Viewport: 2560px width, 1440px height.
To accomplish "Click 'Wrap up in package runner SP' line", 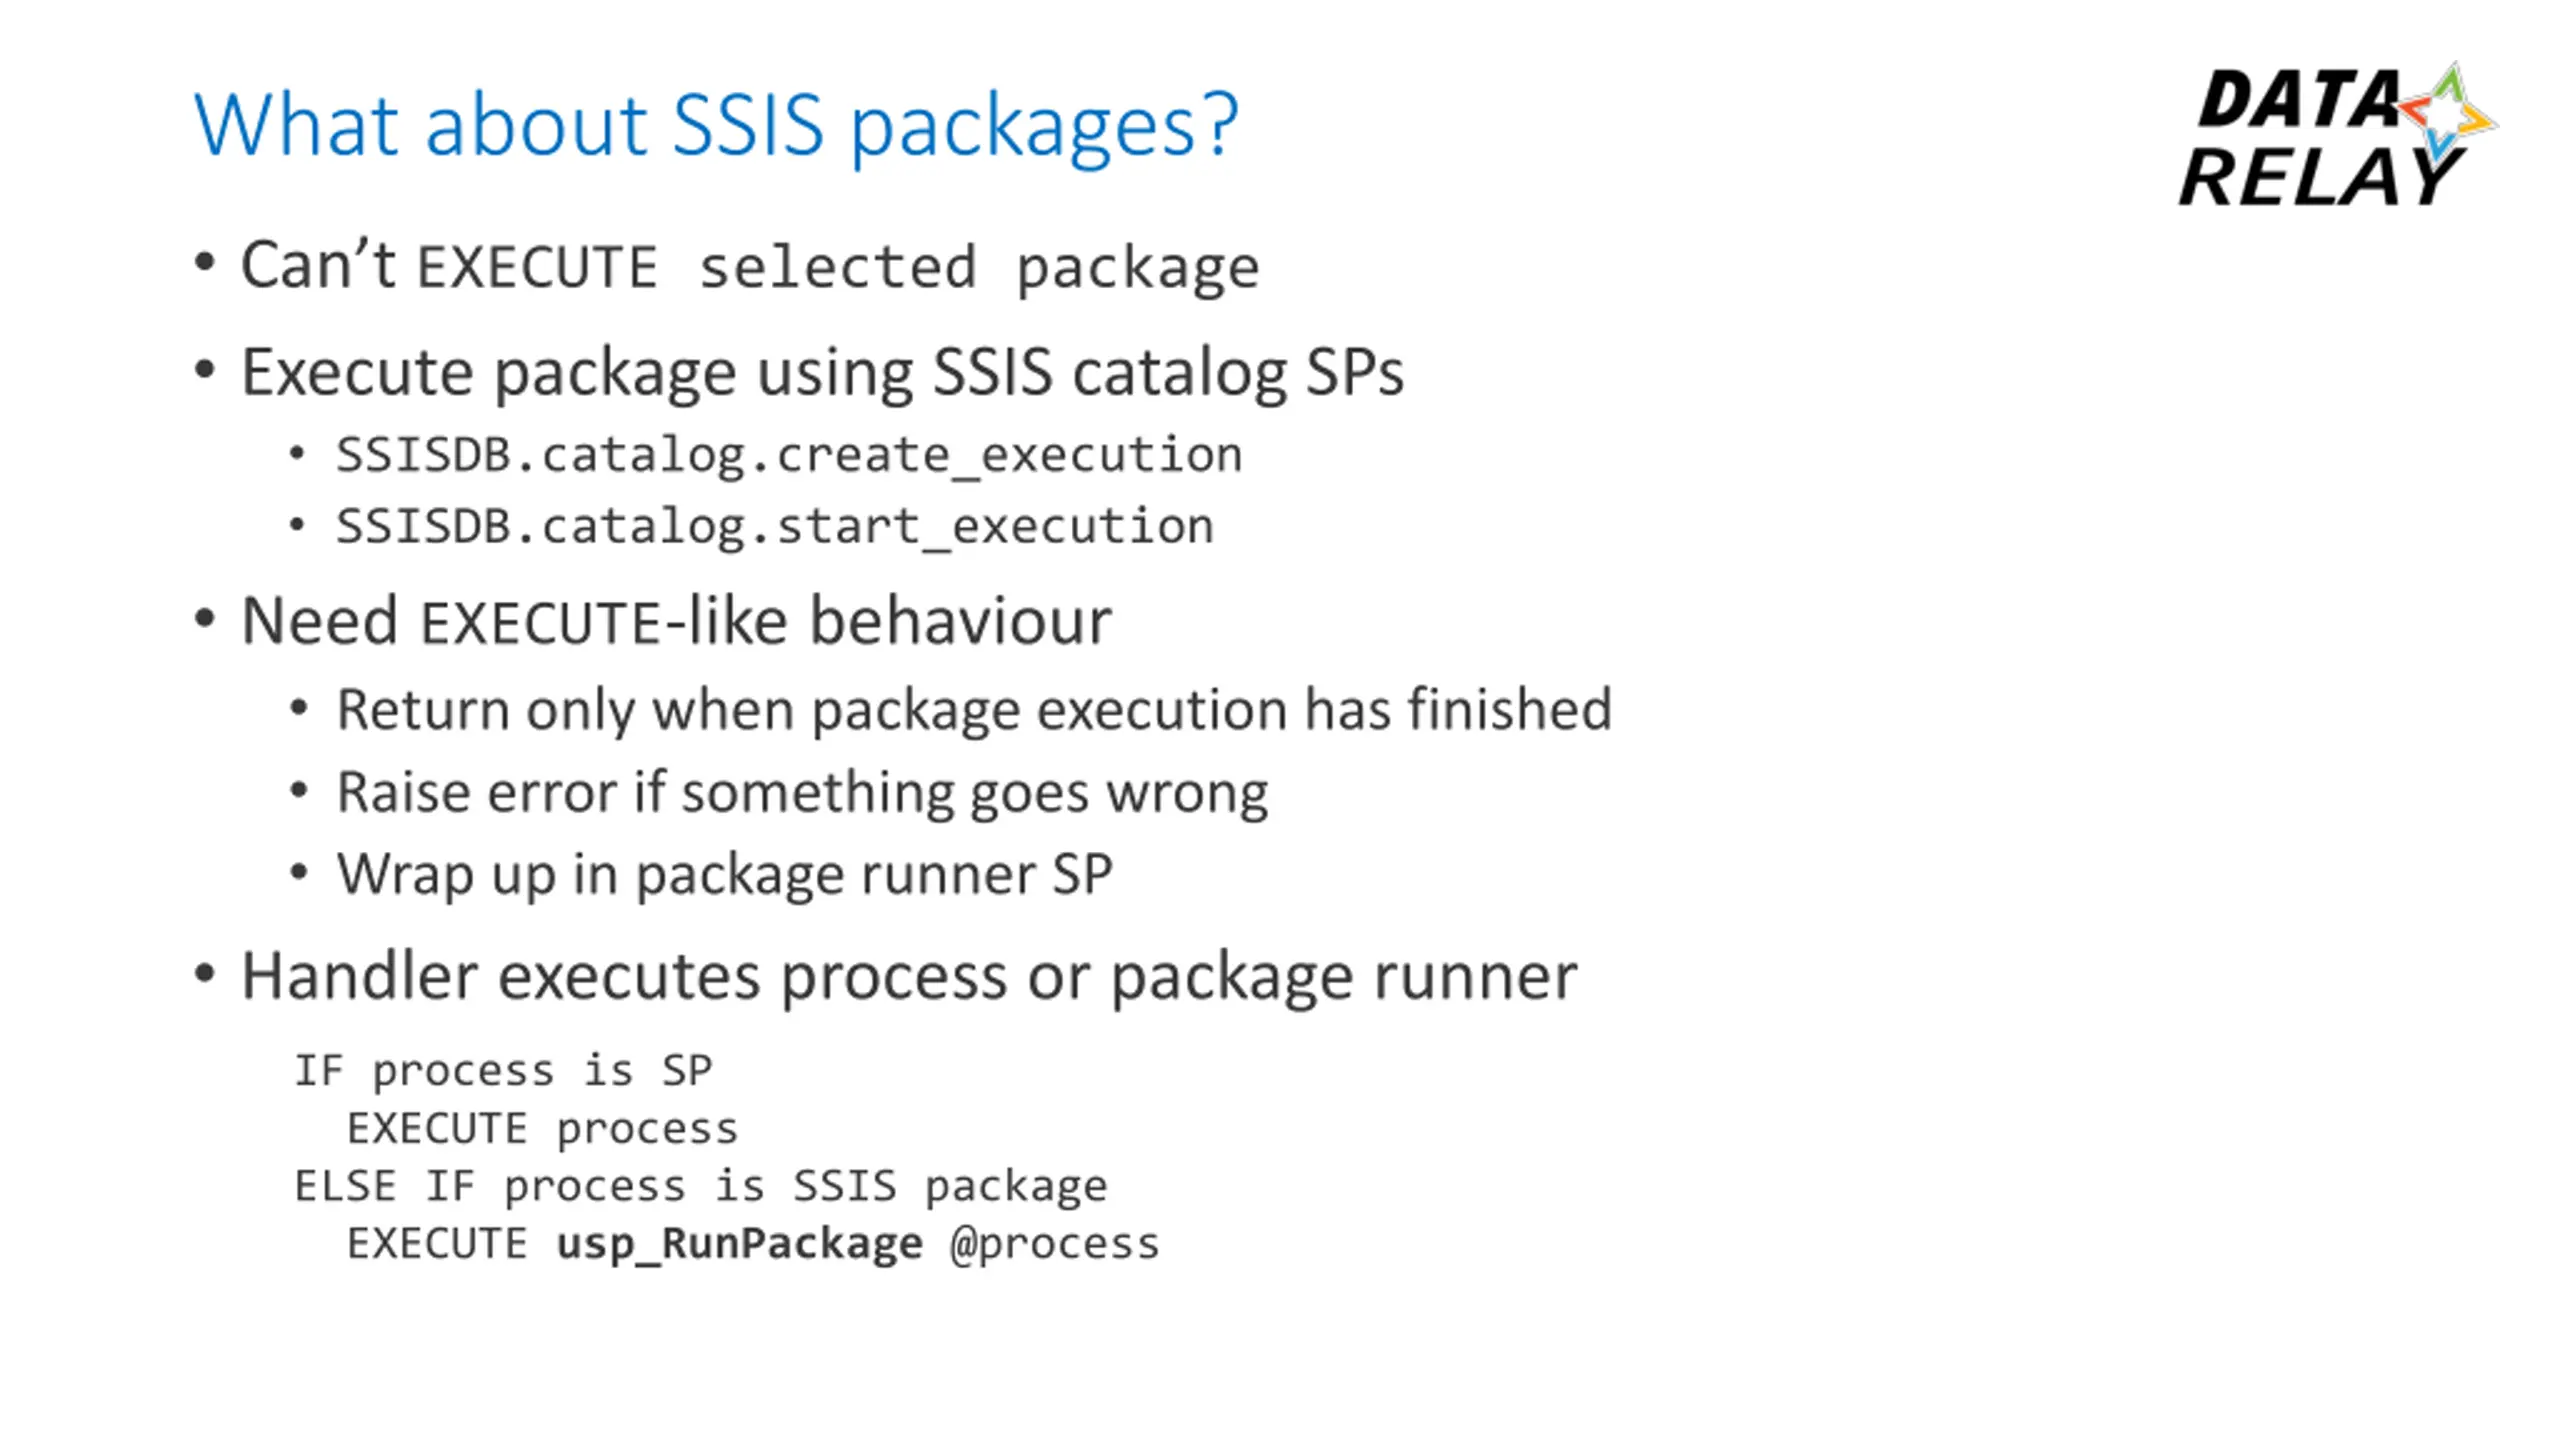I will tap(724, 875).
